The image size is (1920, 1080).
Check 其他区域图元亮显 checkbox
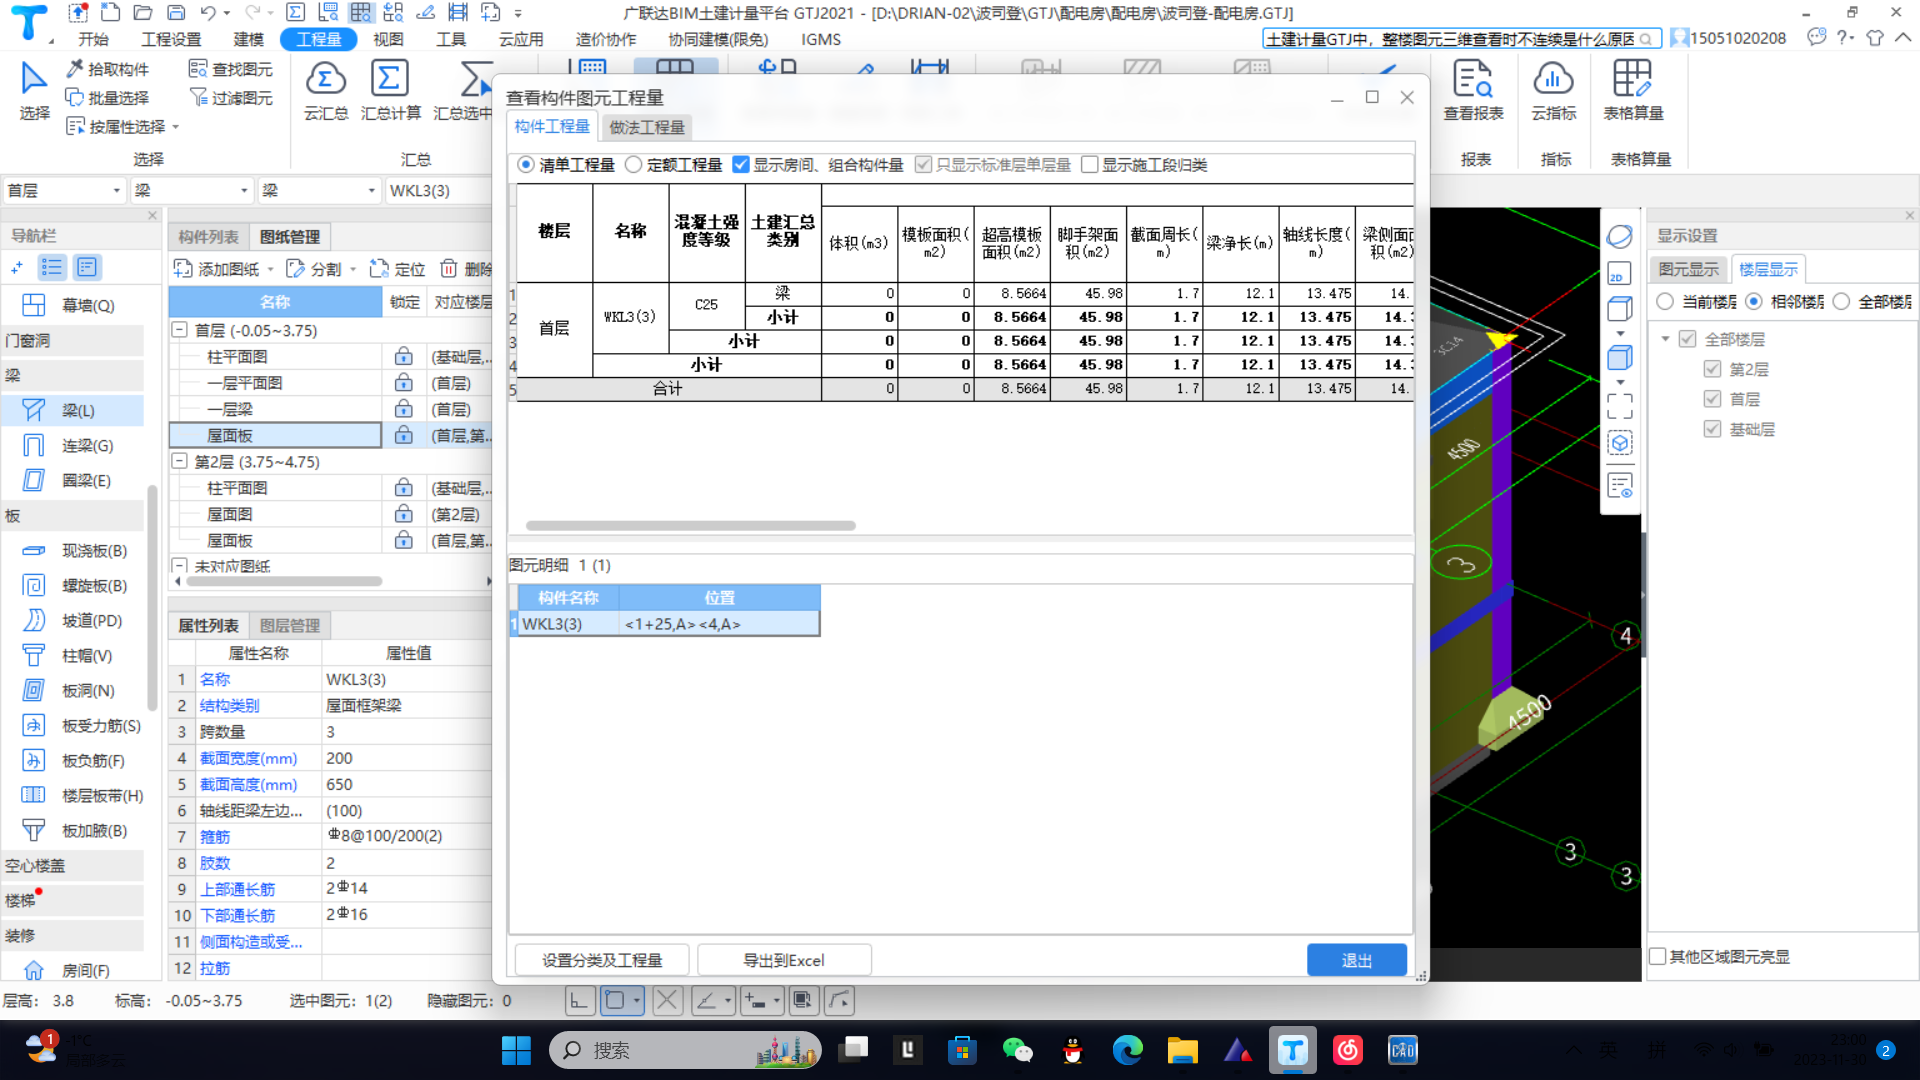(x=1658, y=957)
